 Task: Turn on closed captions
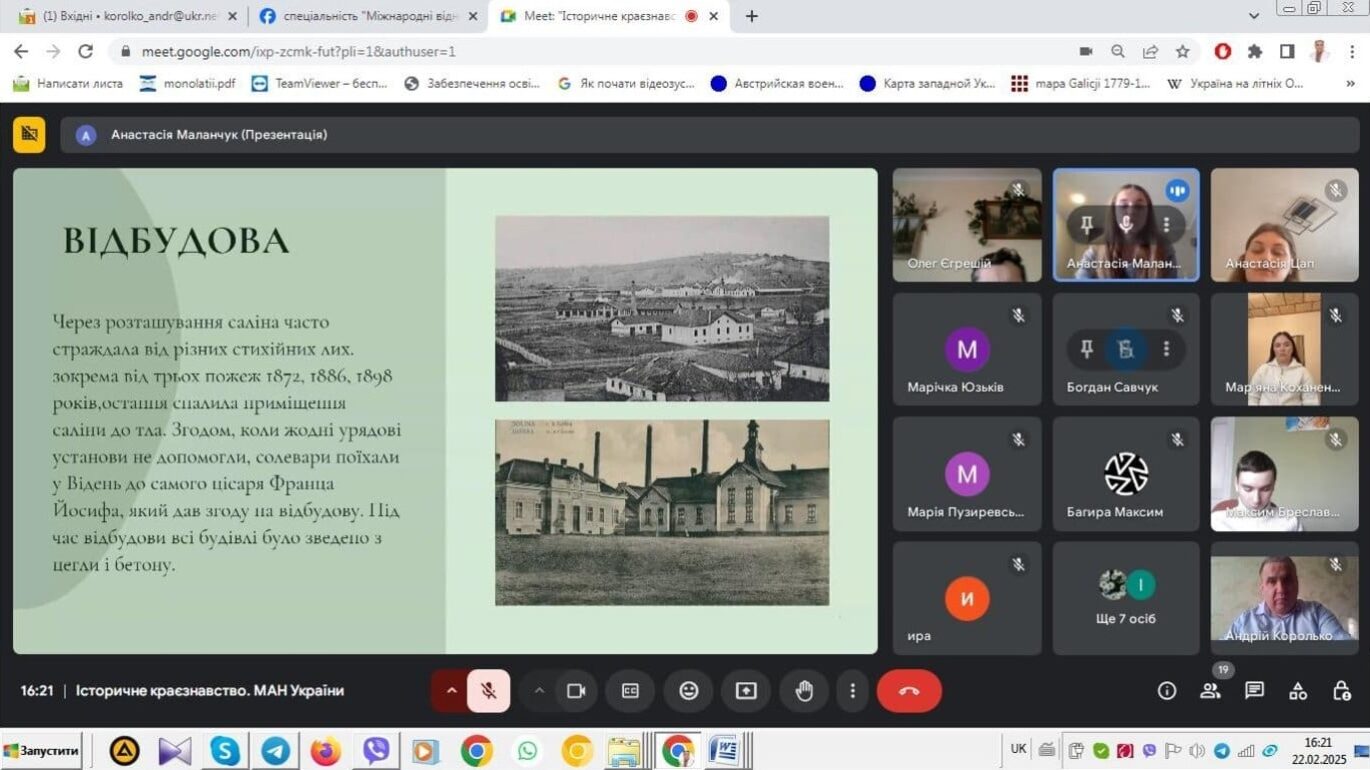(x=630, y=691)
